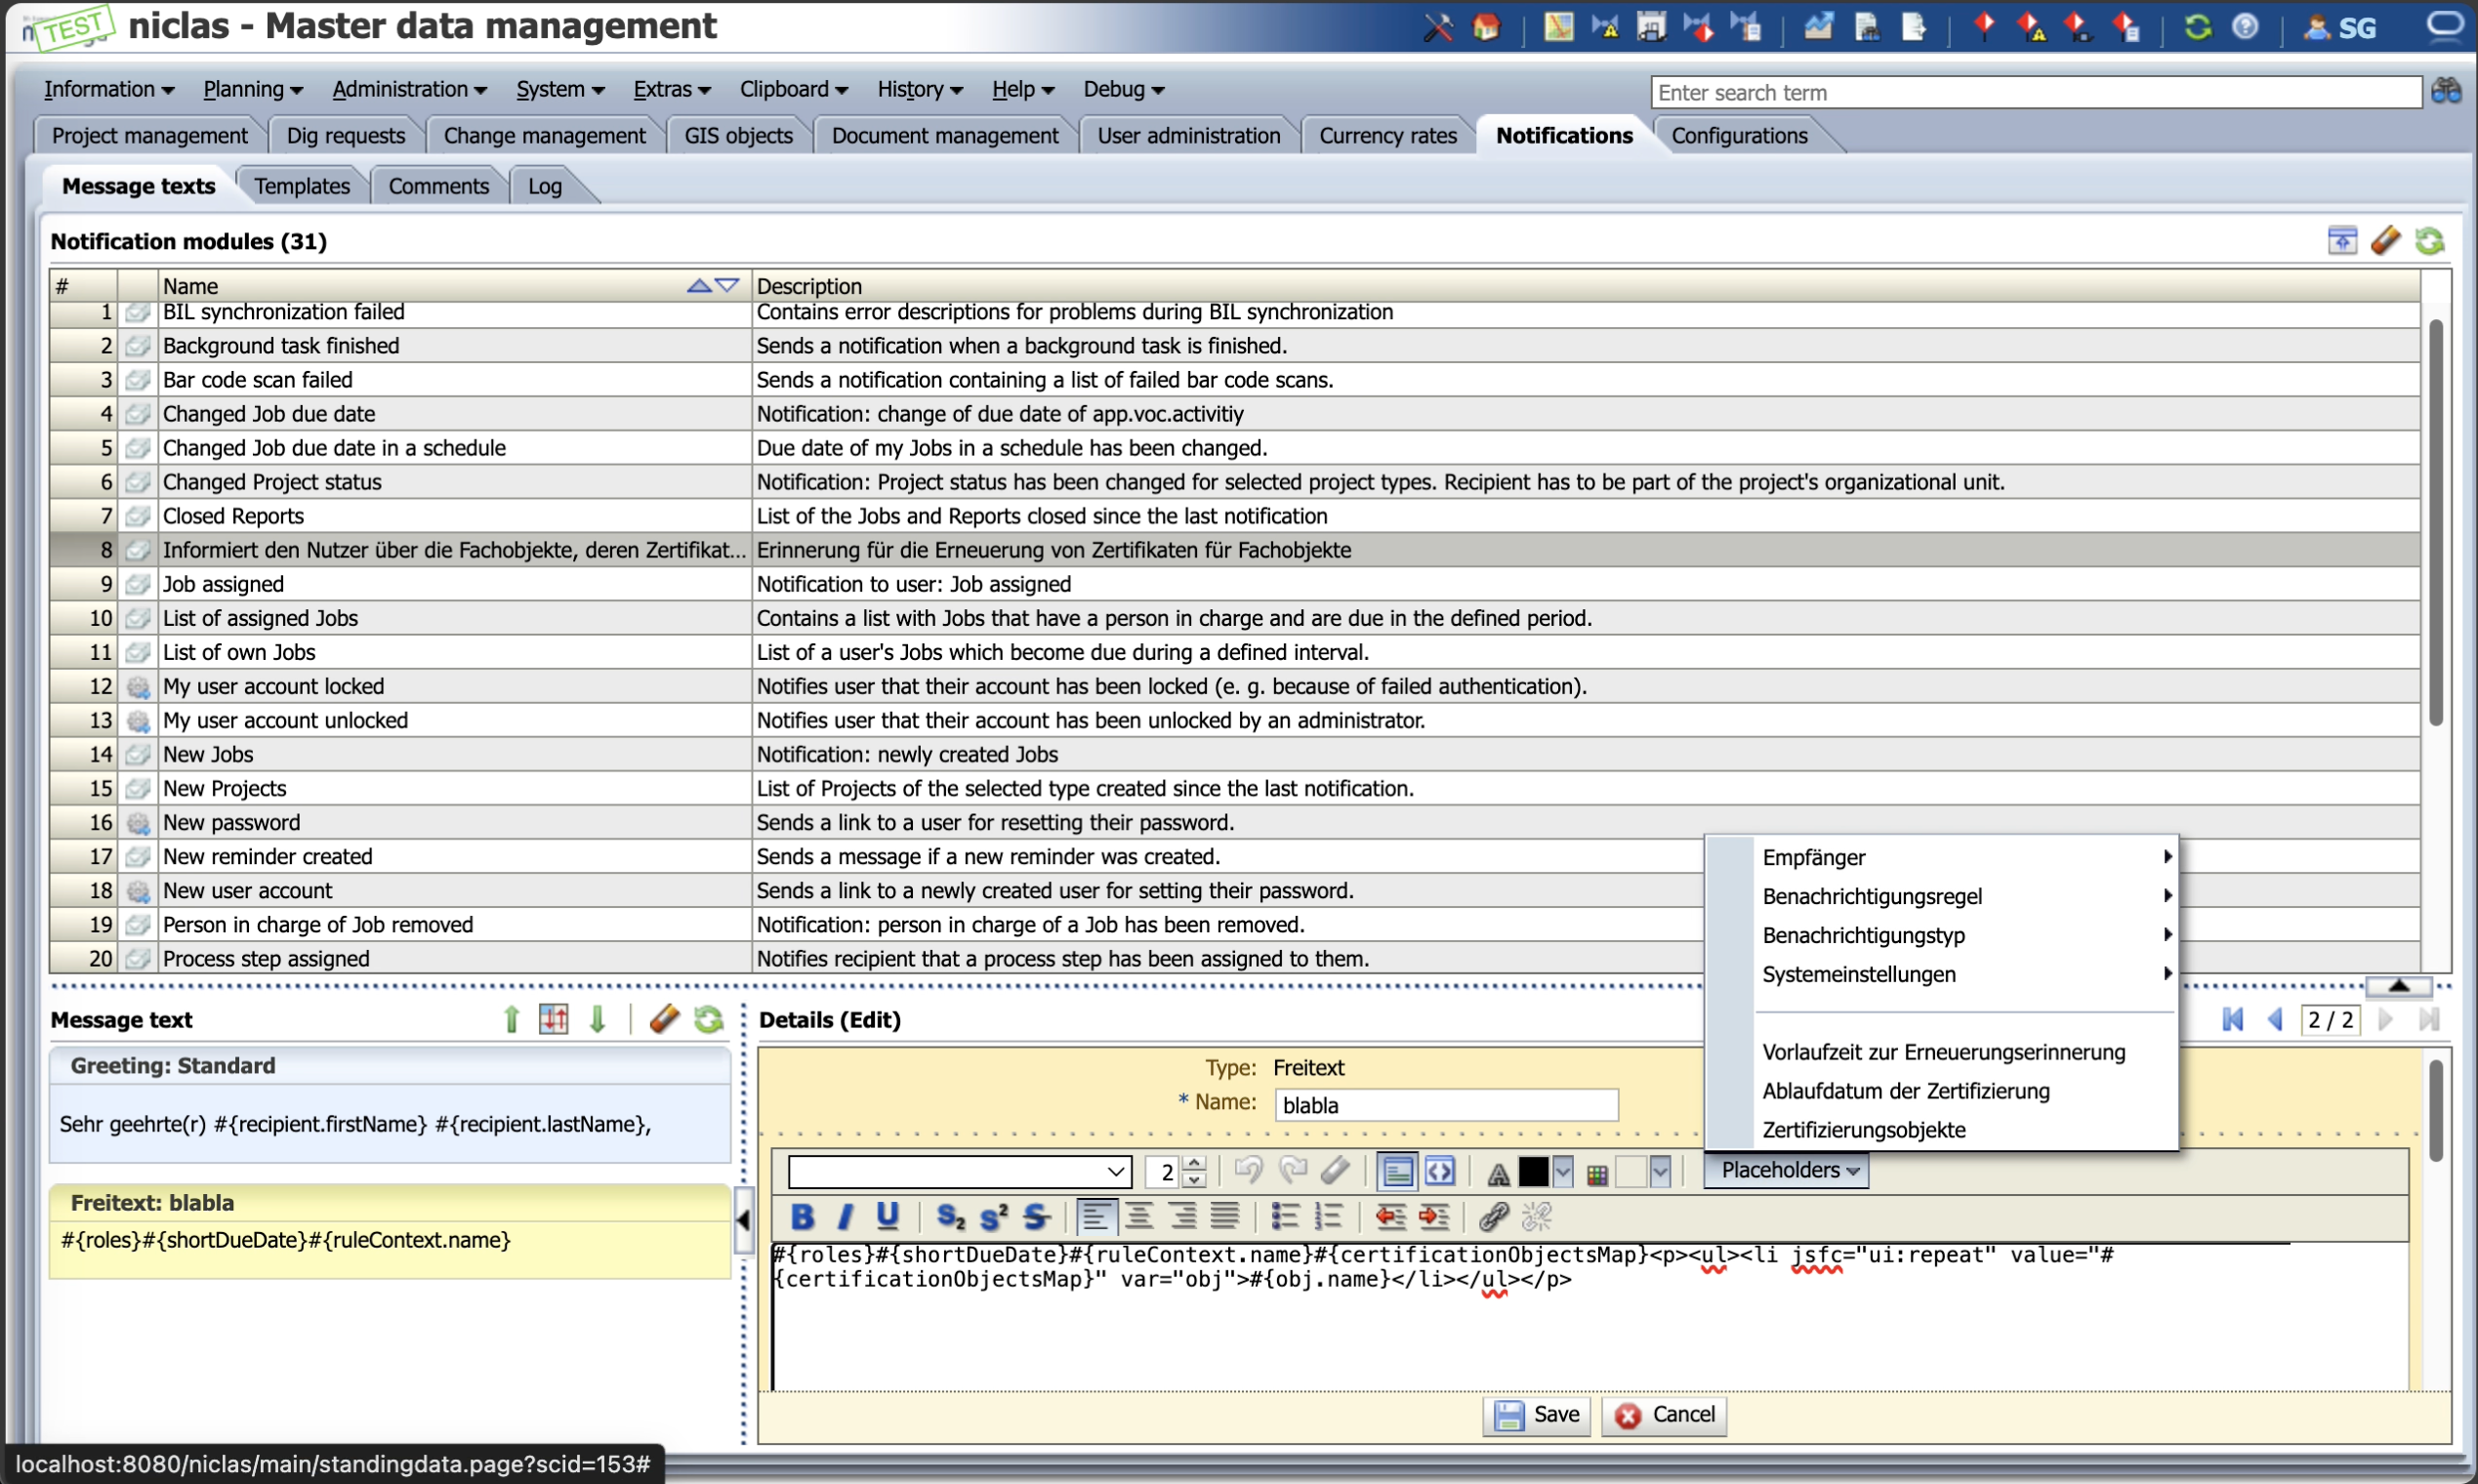This screenshot has height=1484, width=2478.
Task: Click the edit pencil for Notification modules
Action: click(x=2385, y=241)
